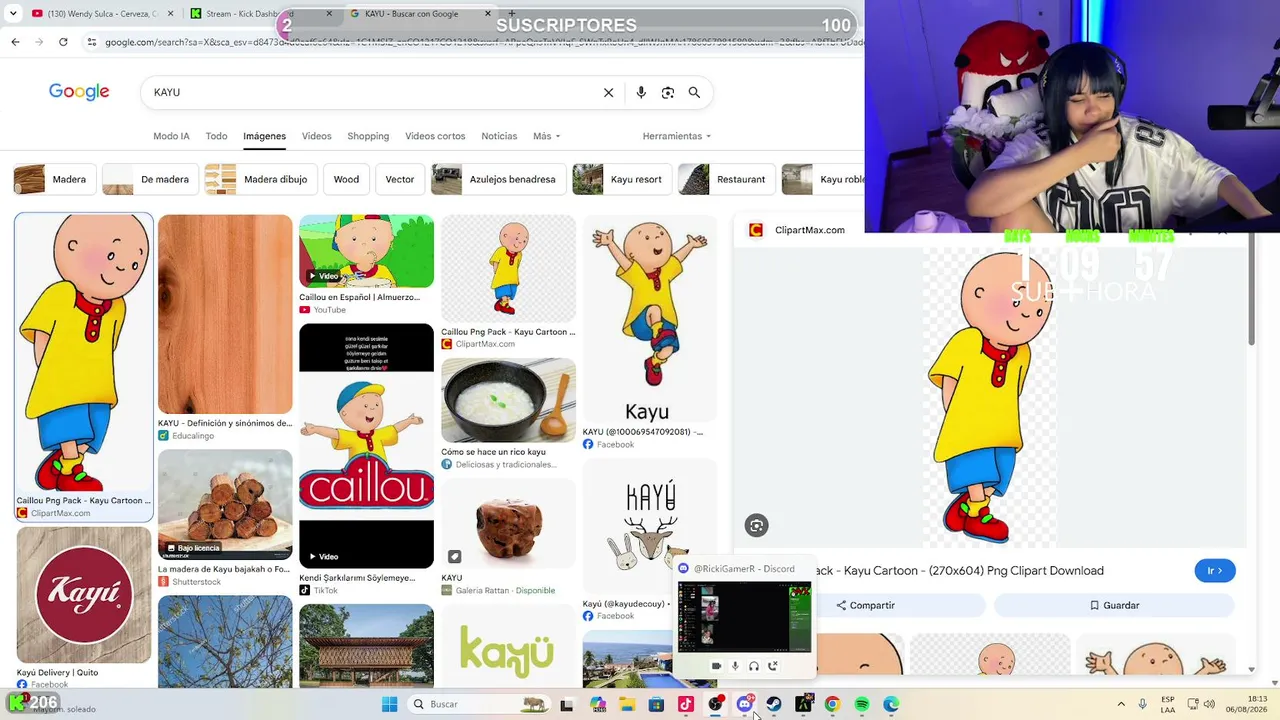
Task: Search inside the preview image with Lens
Action: click(756, 526)
